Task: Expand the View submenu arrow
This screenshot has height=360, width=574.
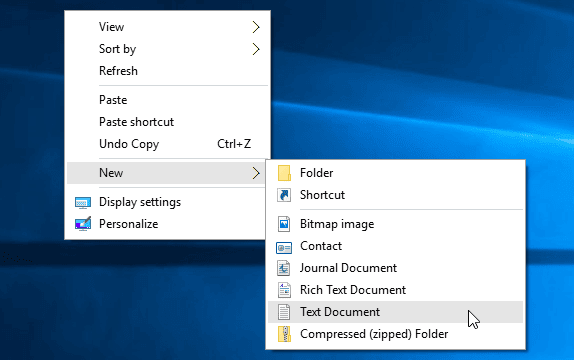Action: pos(256,27)
